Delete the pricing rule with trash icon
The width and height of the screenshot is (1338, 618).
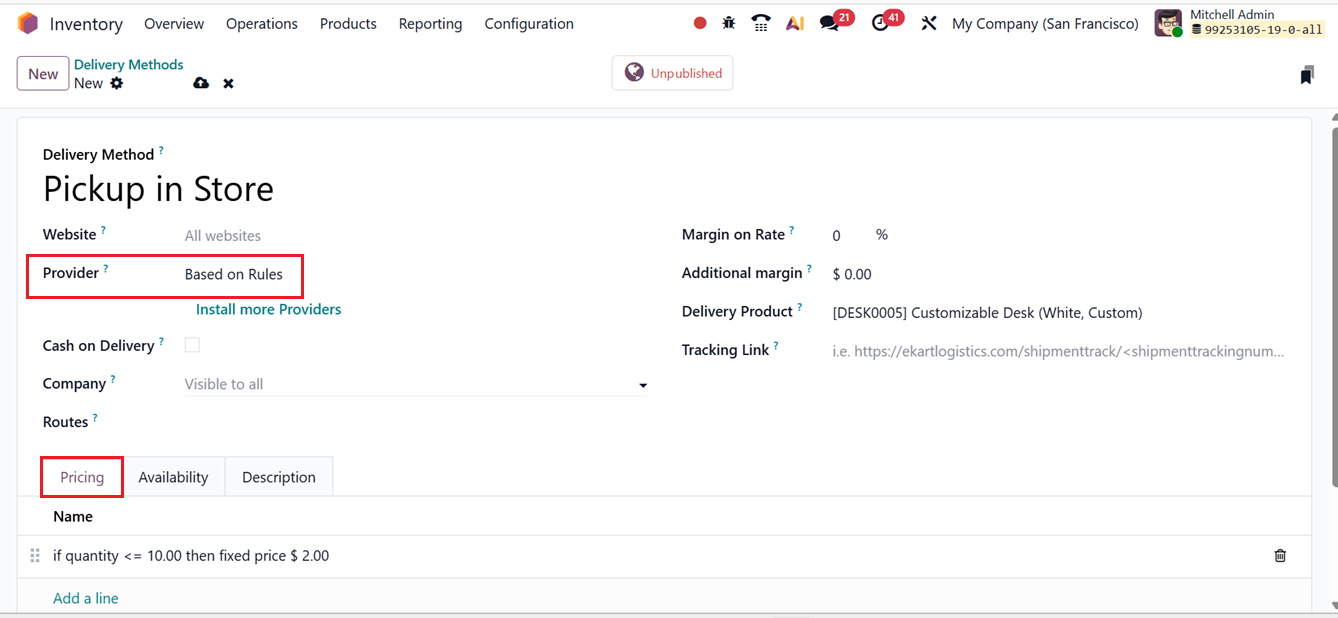(x=1280, y=556)
